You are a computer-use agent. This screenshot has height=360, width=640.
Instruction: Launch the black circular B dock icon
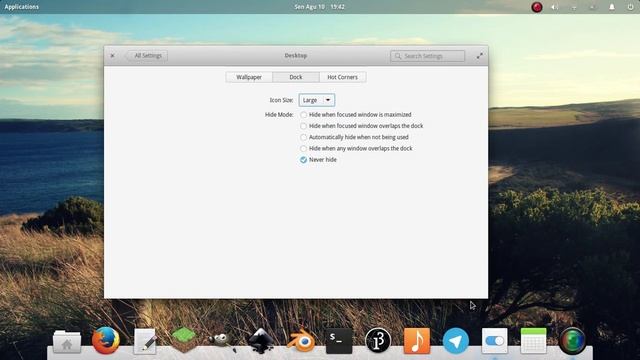click(x=378, y=340)
